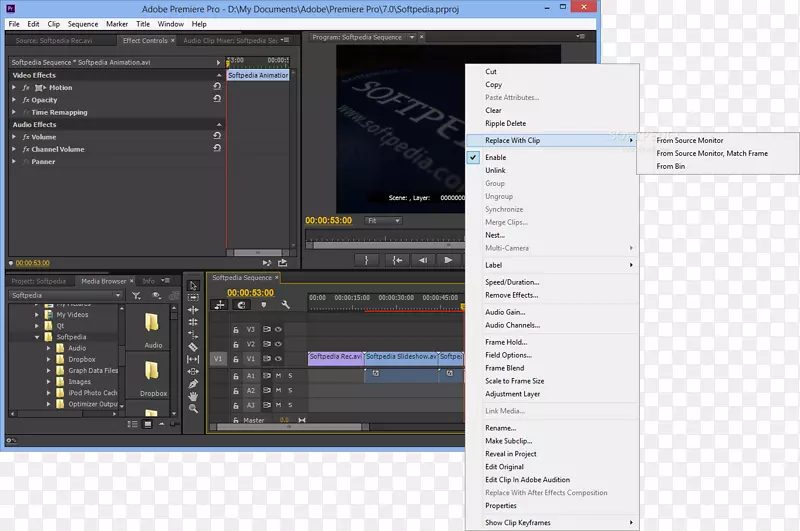Open the Marker menu
The image size is (800, 531).
117,24
